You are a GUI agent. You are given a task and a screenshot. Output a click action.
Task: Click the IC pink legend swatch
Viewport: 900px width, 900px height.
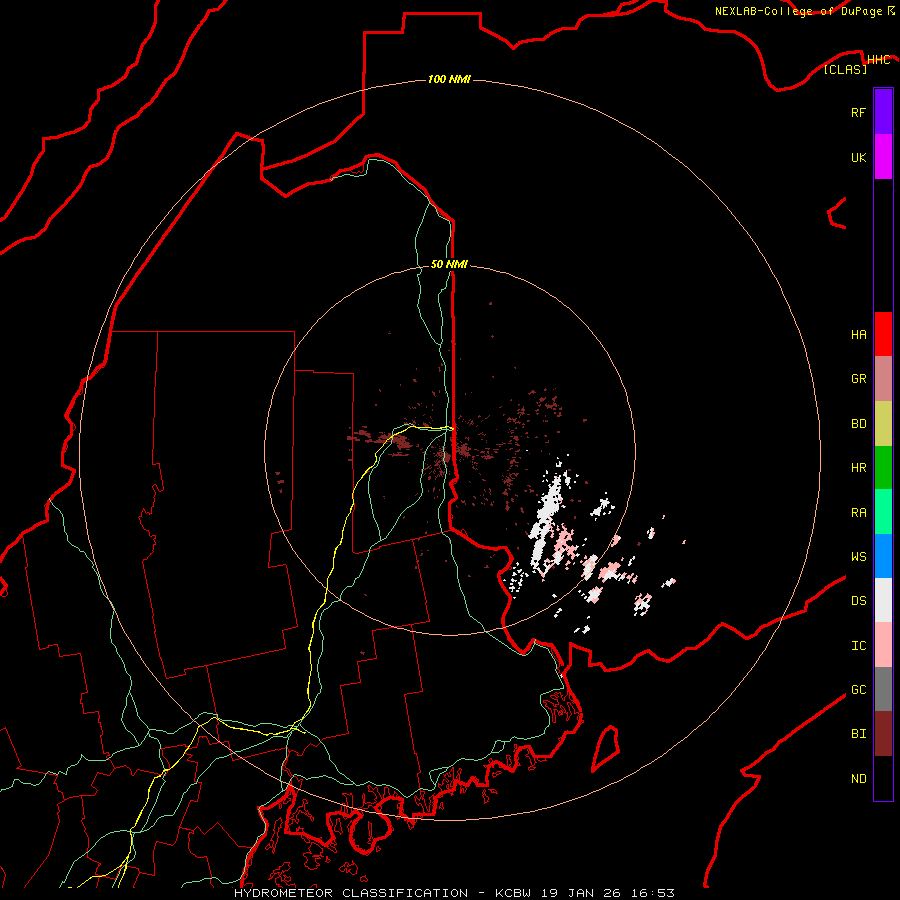click(883, 645)
